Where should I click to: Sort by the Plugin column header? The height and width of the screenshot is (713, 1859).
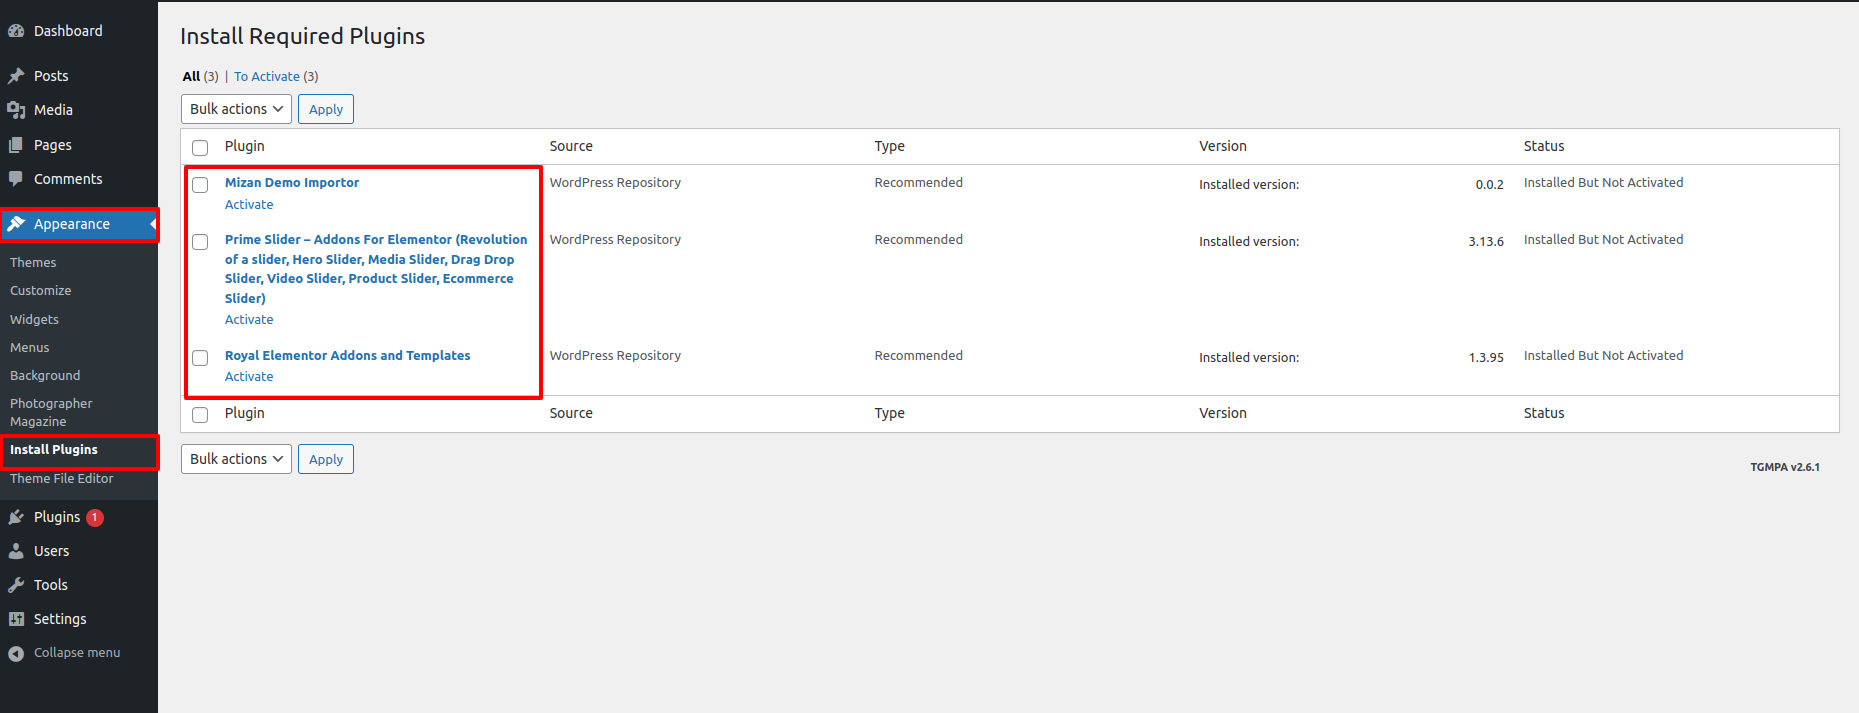pos(245,146)
